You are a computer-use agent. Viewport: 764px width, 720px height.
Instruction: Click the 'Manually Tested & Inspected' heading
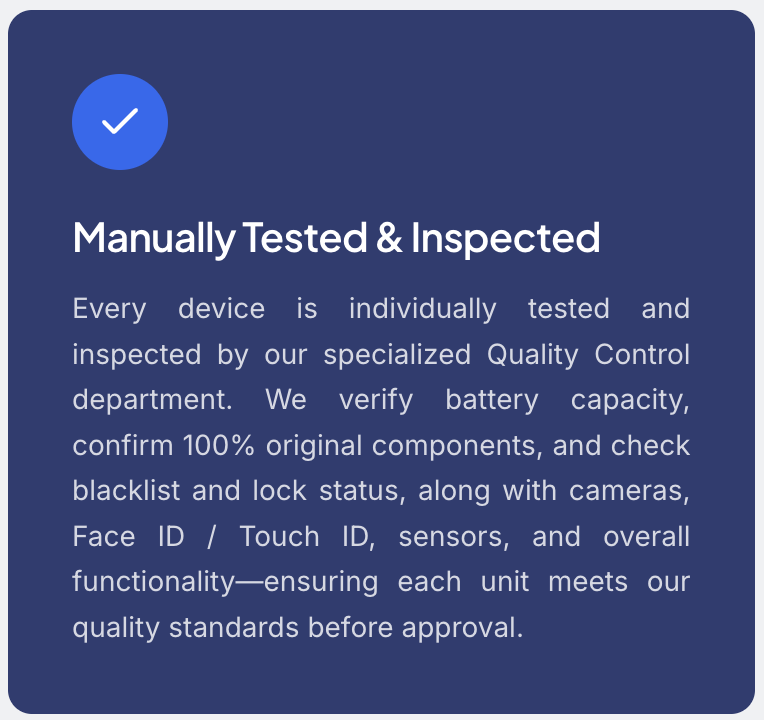tap(336, 238)
